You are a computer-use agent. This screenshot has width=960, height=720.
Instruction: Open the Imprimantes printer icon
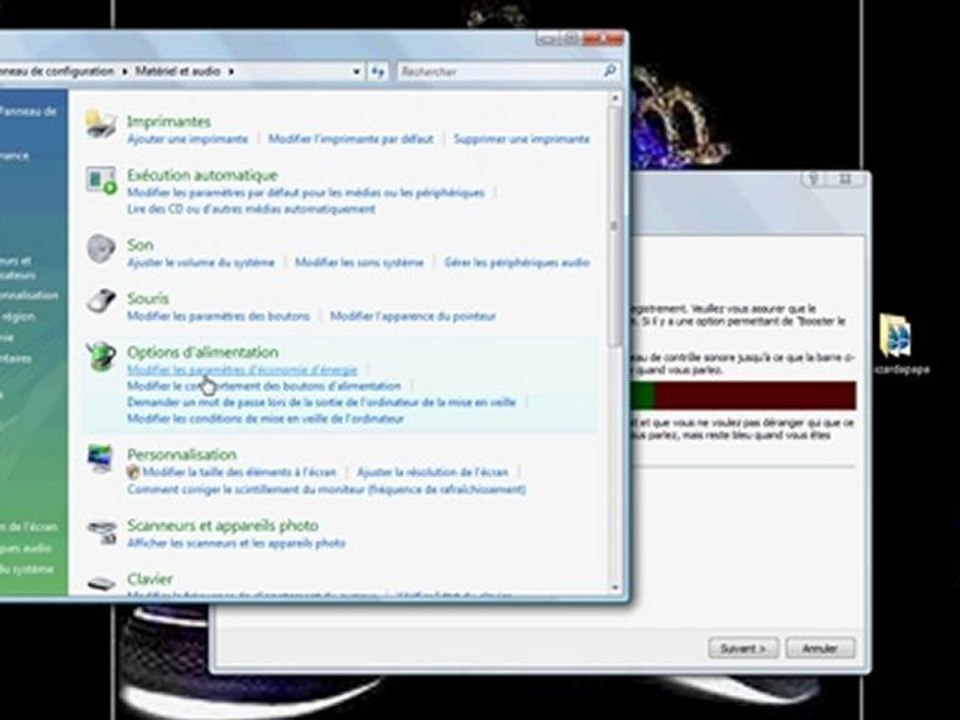click(x=100, y=124)
